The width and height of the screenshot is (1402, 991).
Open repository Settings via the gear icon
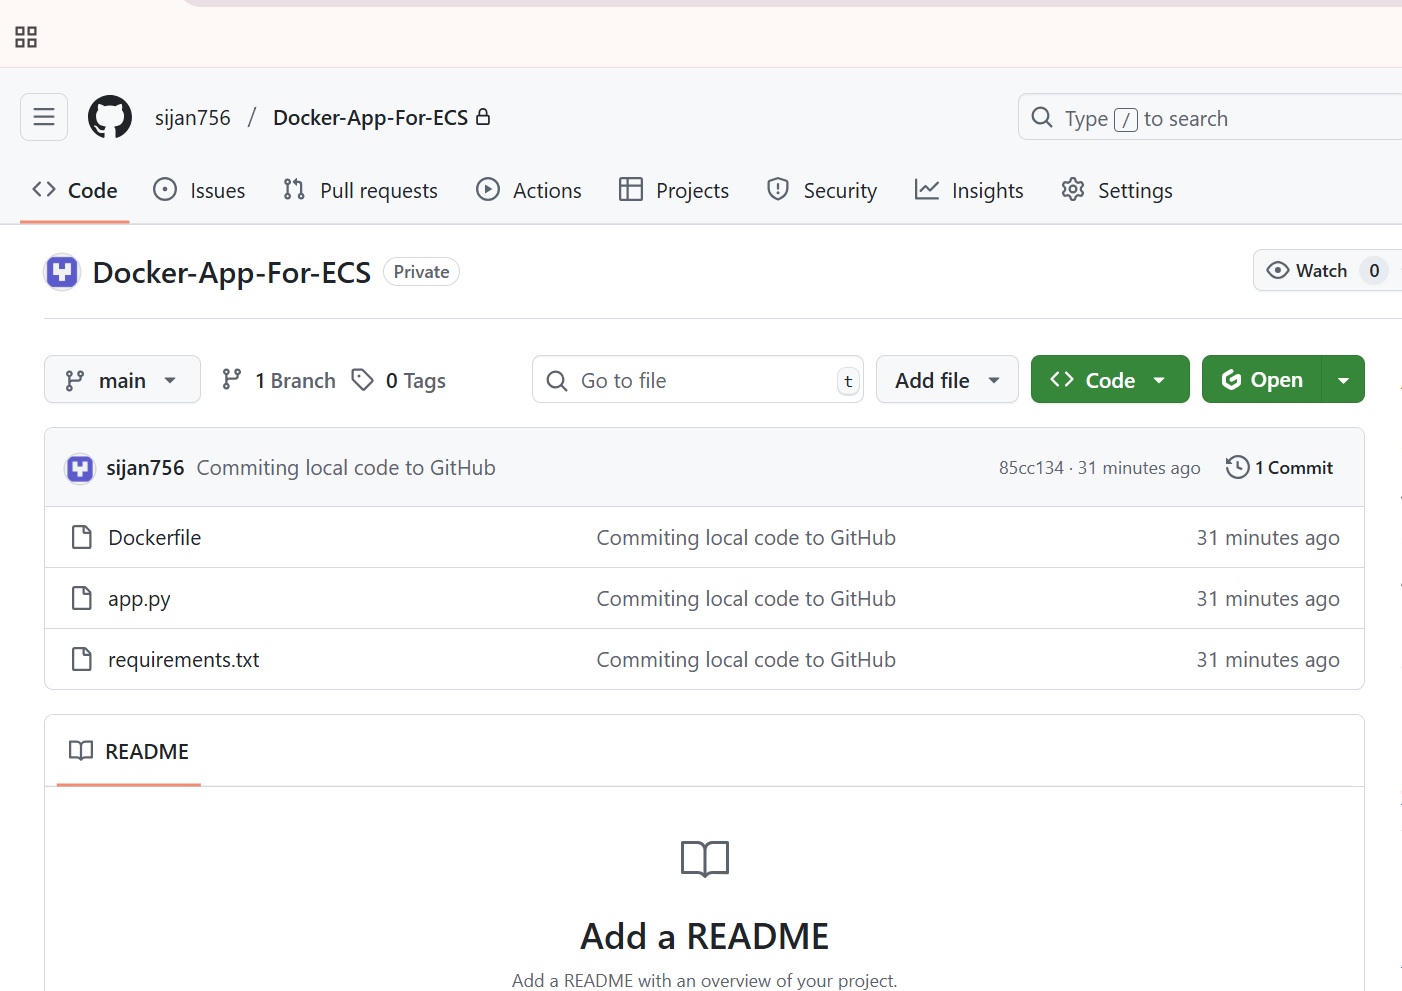pyautogui.click(x=1072, y=189)
